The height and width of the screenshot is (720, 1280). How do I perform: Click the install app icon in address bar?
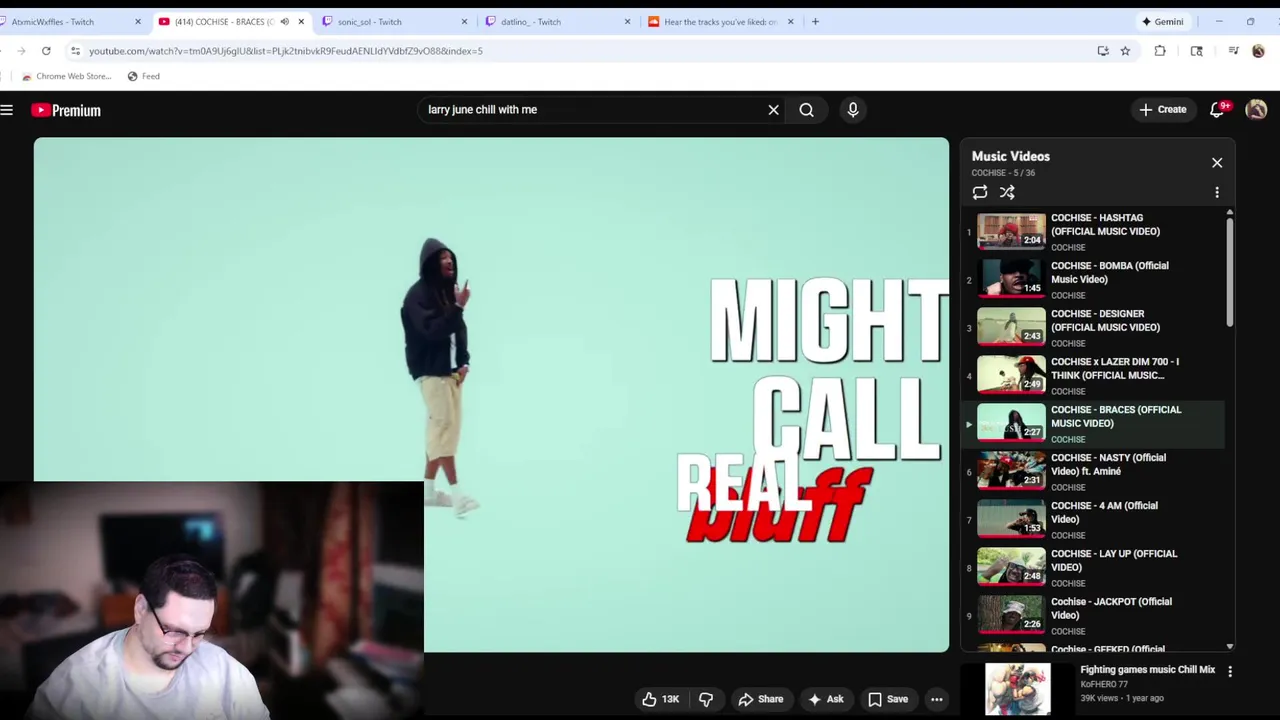pos(1103,51)
